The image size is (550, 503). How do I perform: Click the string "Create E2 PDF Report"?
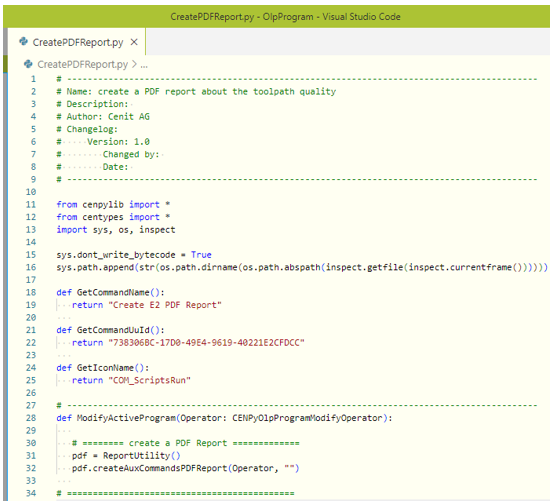click(x=165, y=305)
